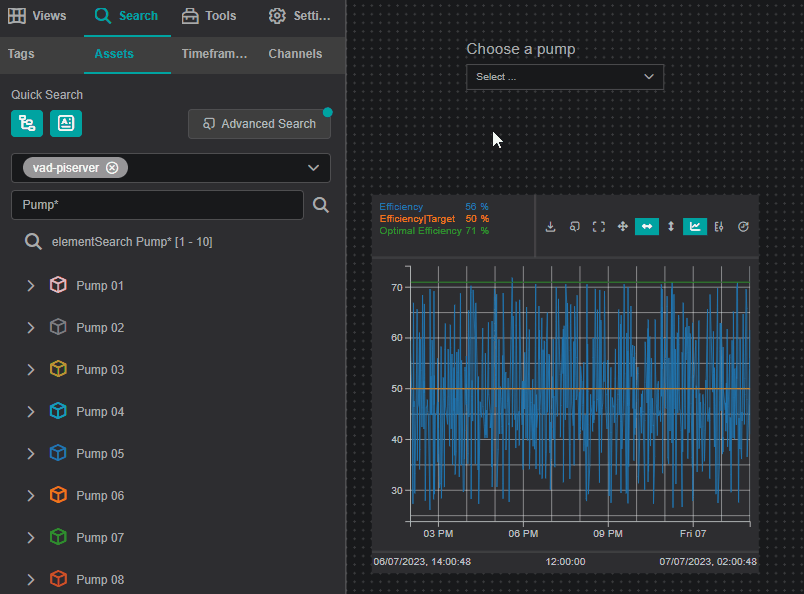Click the Fri 07 time axis label

pyautogui.click(x=693, y=533)
